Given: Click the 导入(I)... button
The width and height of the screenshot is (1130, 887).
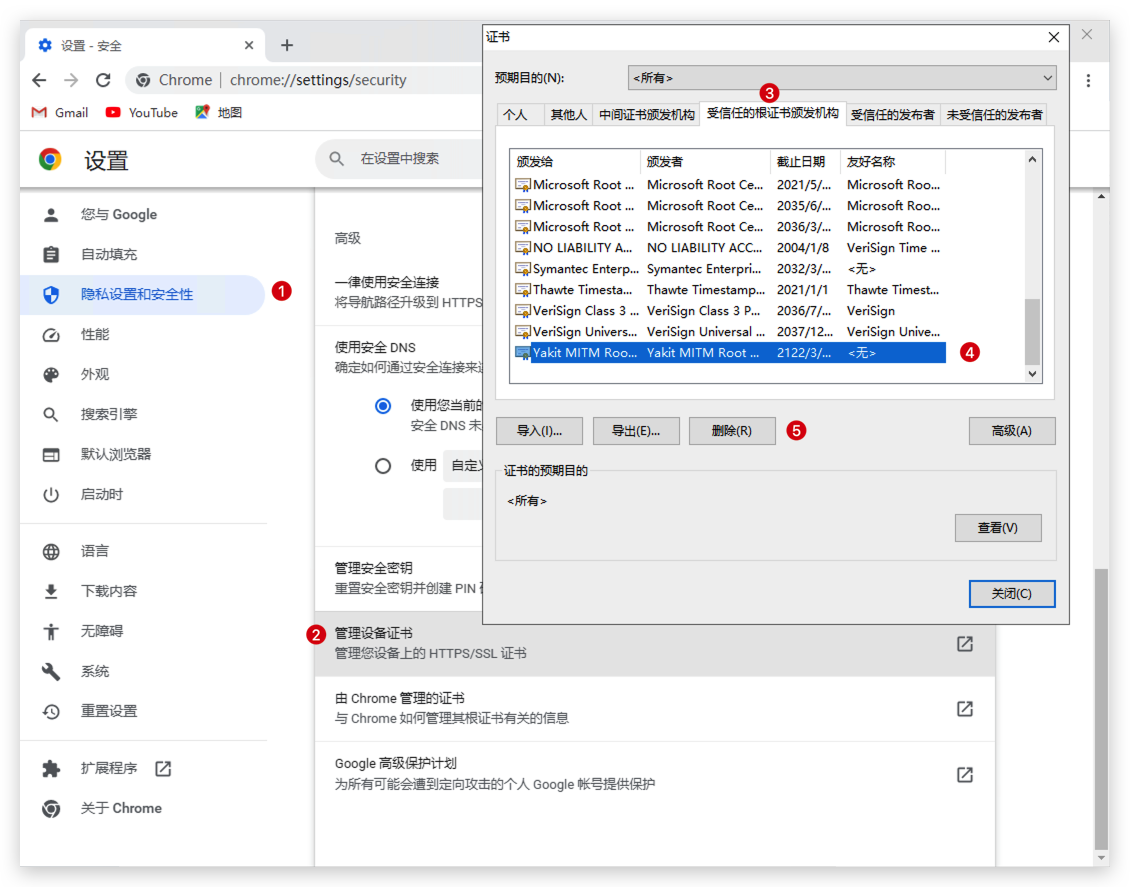Looking at the screenshot, I should (538, 431).
